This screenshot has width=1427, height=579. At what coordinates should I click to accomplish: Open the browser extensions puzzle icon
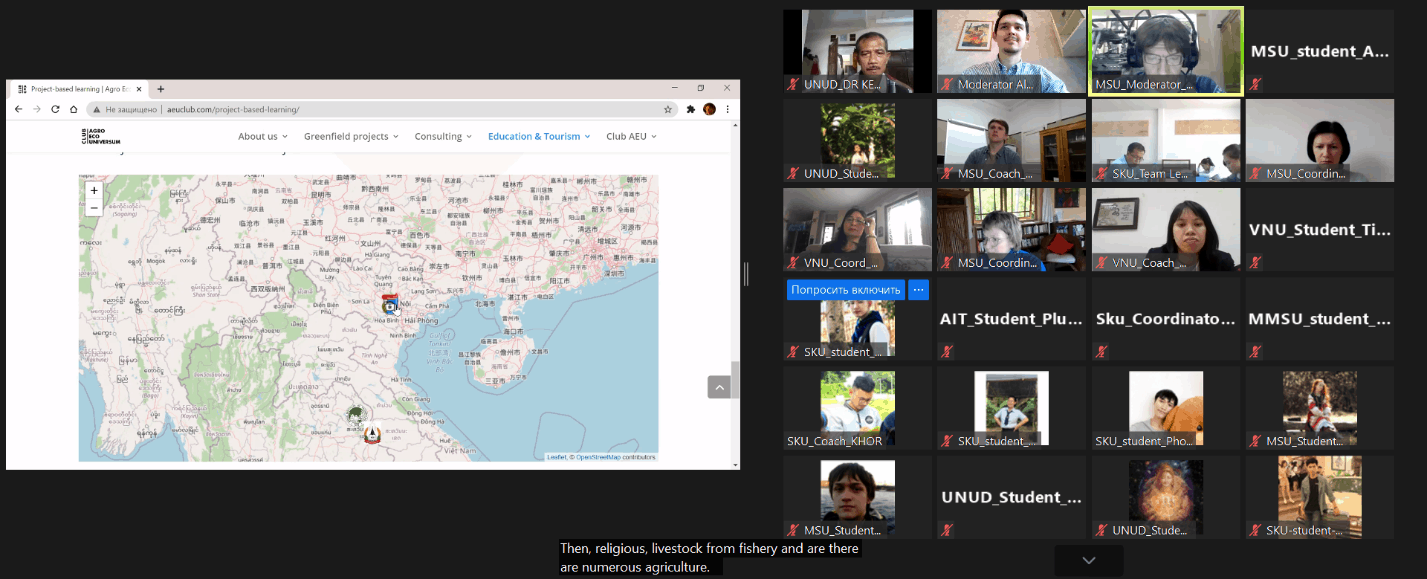(x=690, y=109)
